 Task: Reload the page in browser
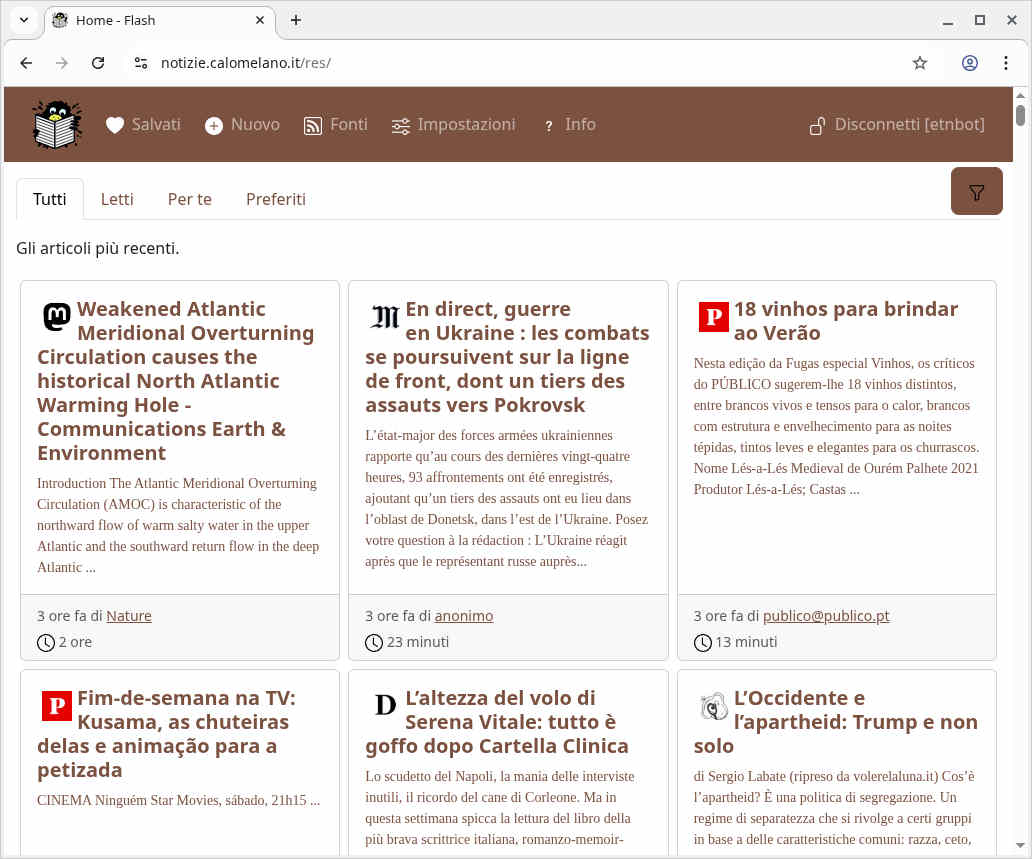98,63
